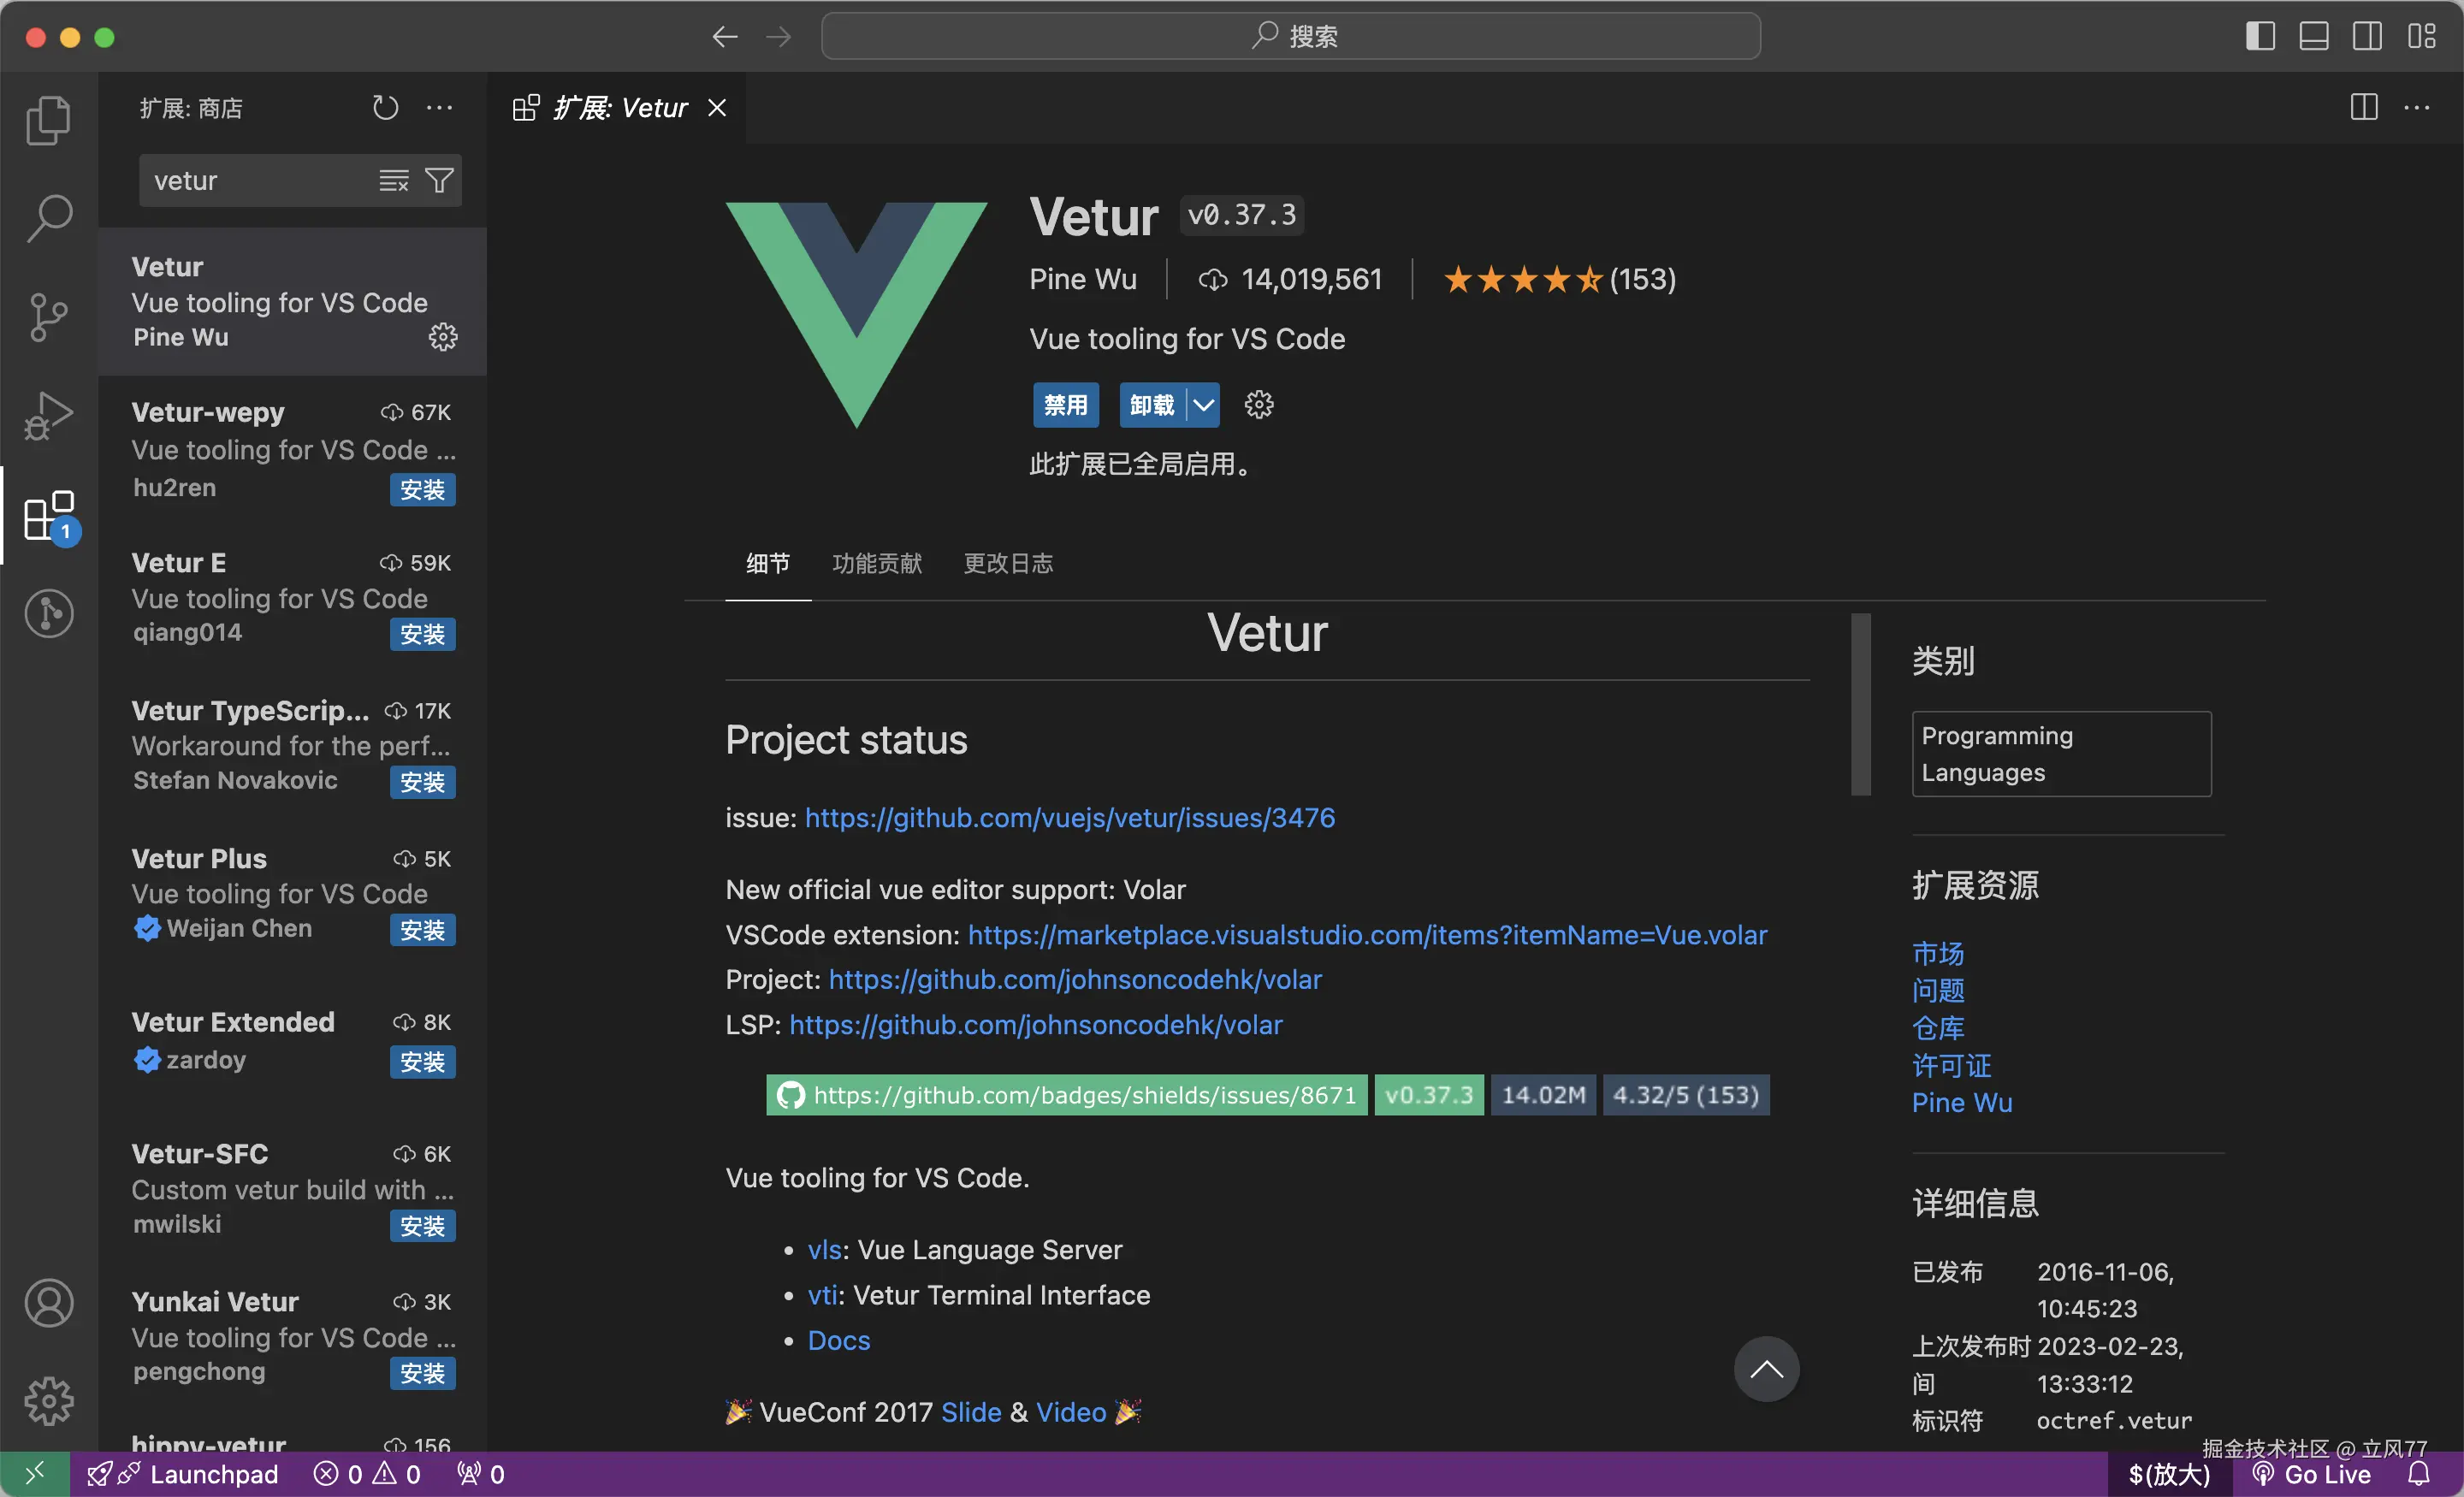Open extensions view more actions menu
2464x1497 pixels.
click(439, 107)
